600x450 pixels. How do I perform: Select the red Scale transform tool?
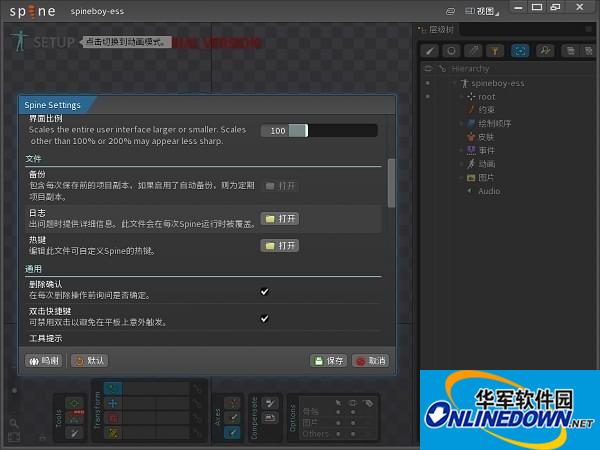(x=113, y=418)
